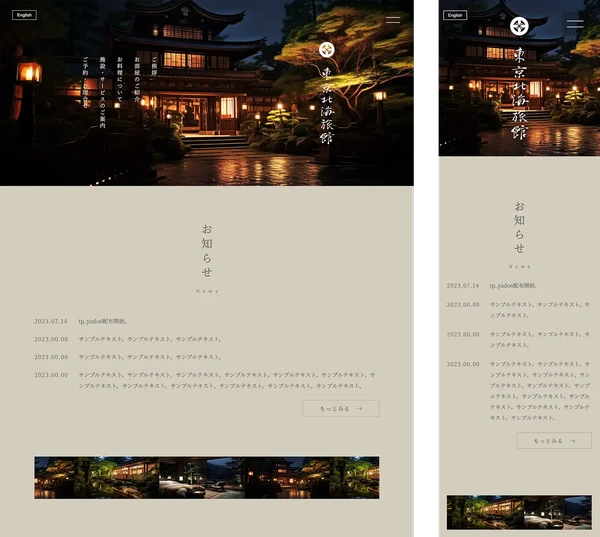This screenshot has height=537, width=600.
Task: Open the parked car thumbnail in the mobile strip
Action: pos(558,513)
